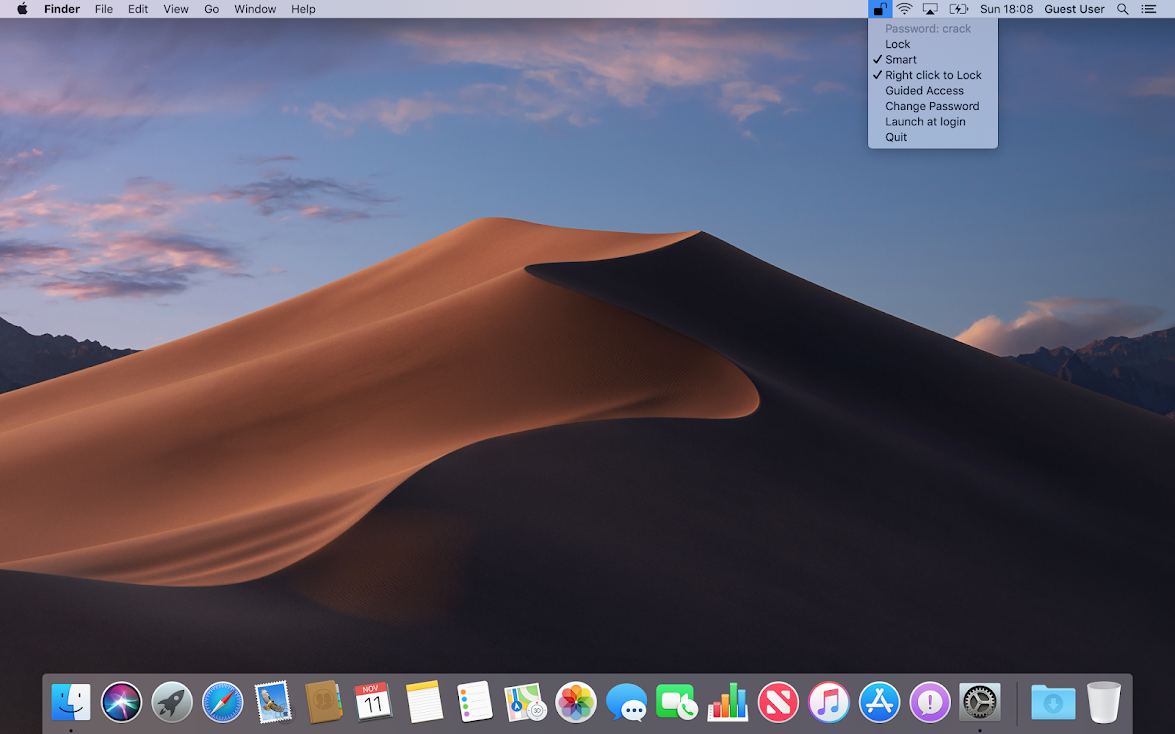Open Guest User account menu

1075,9
